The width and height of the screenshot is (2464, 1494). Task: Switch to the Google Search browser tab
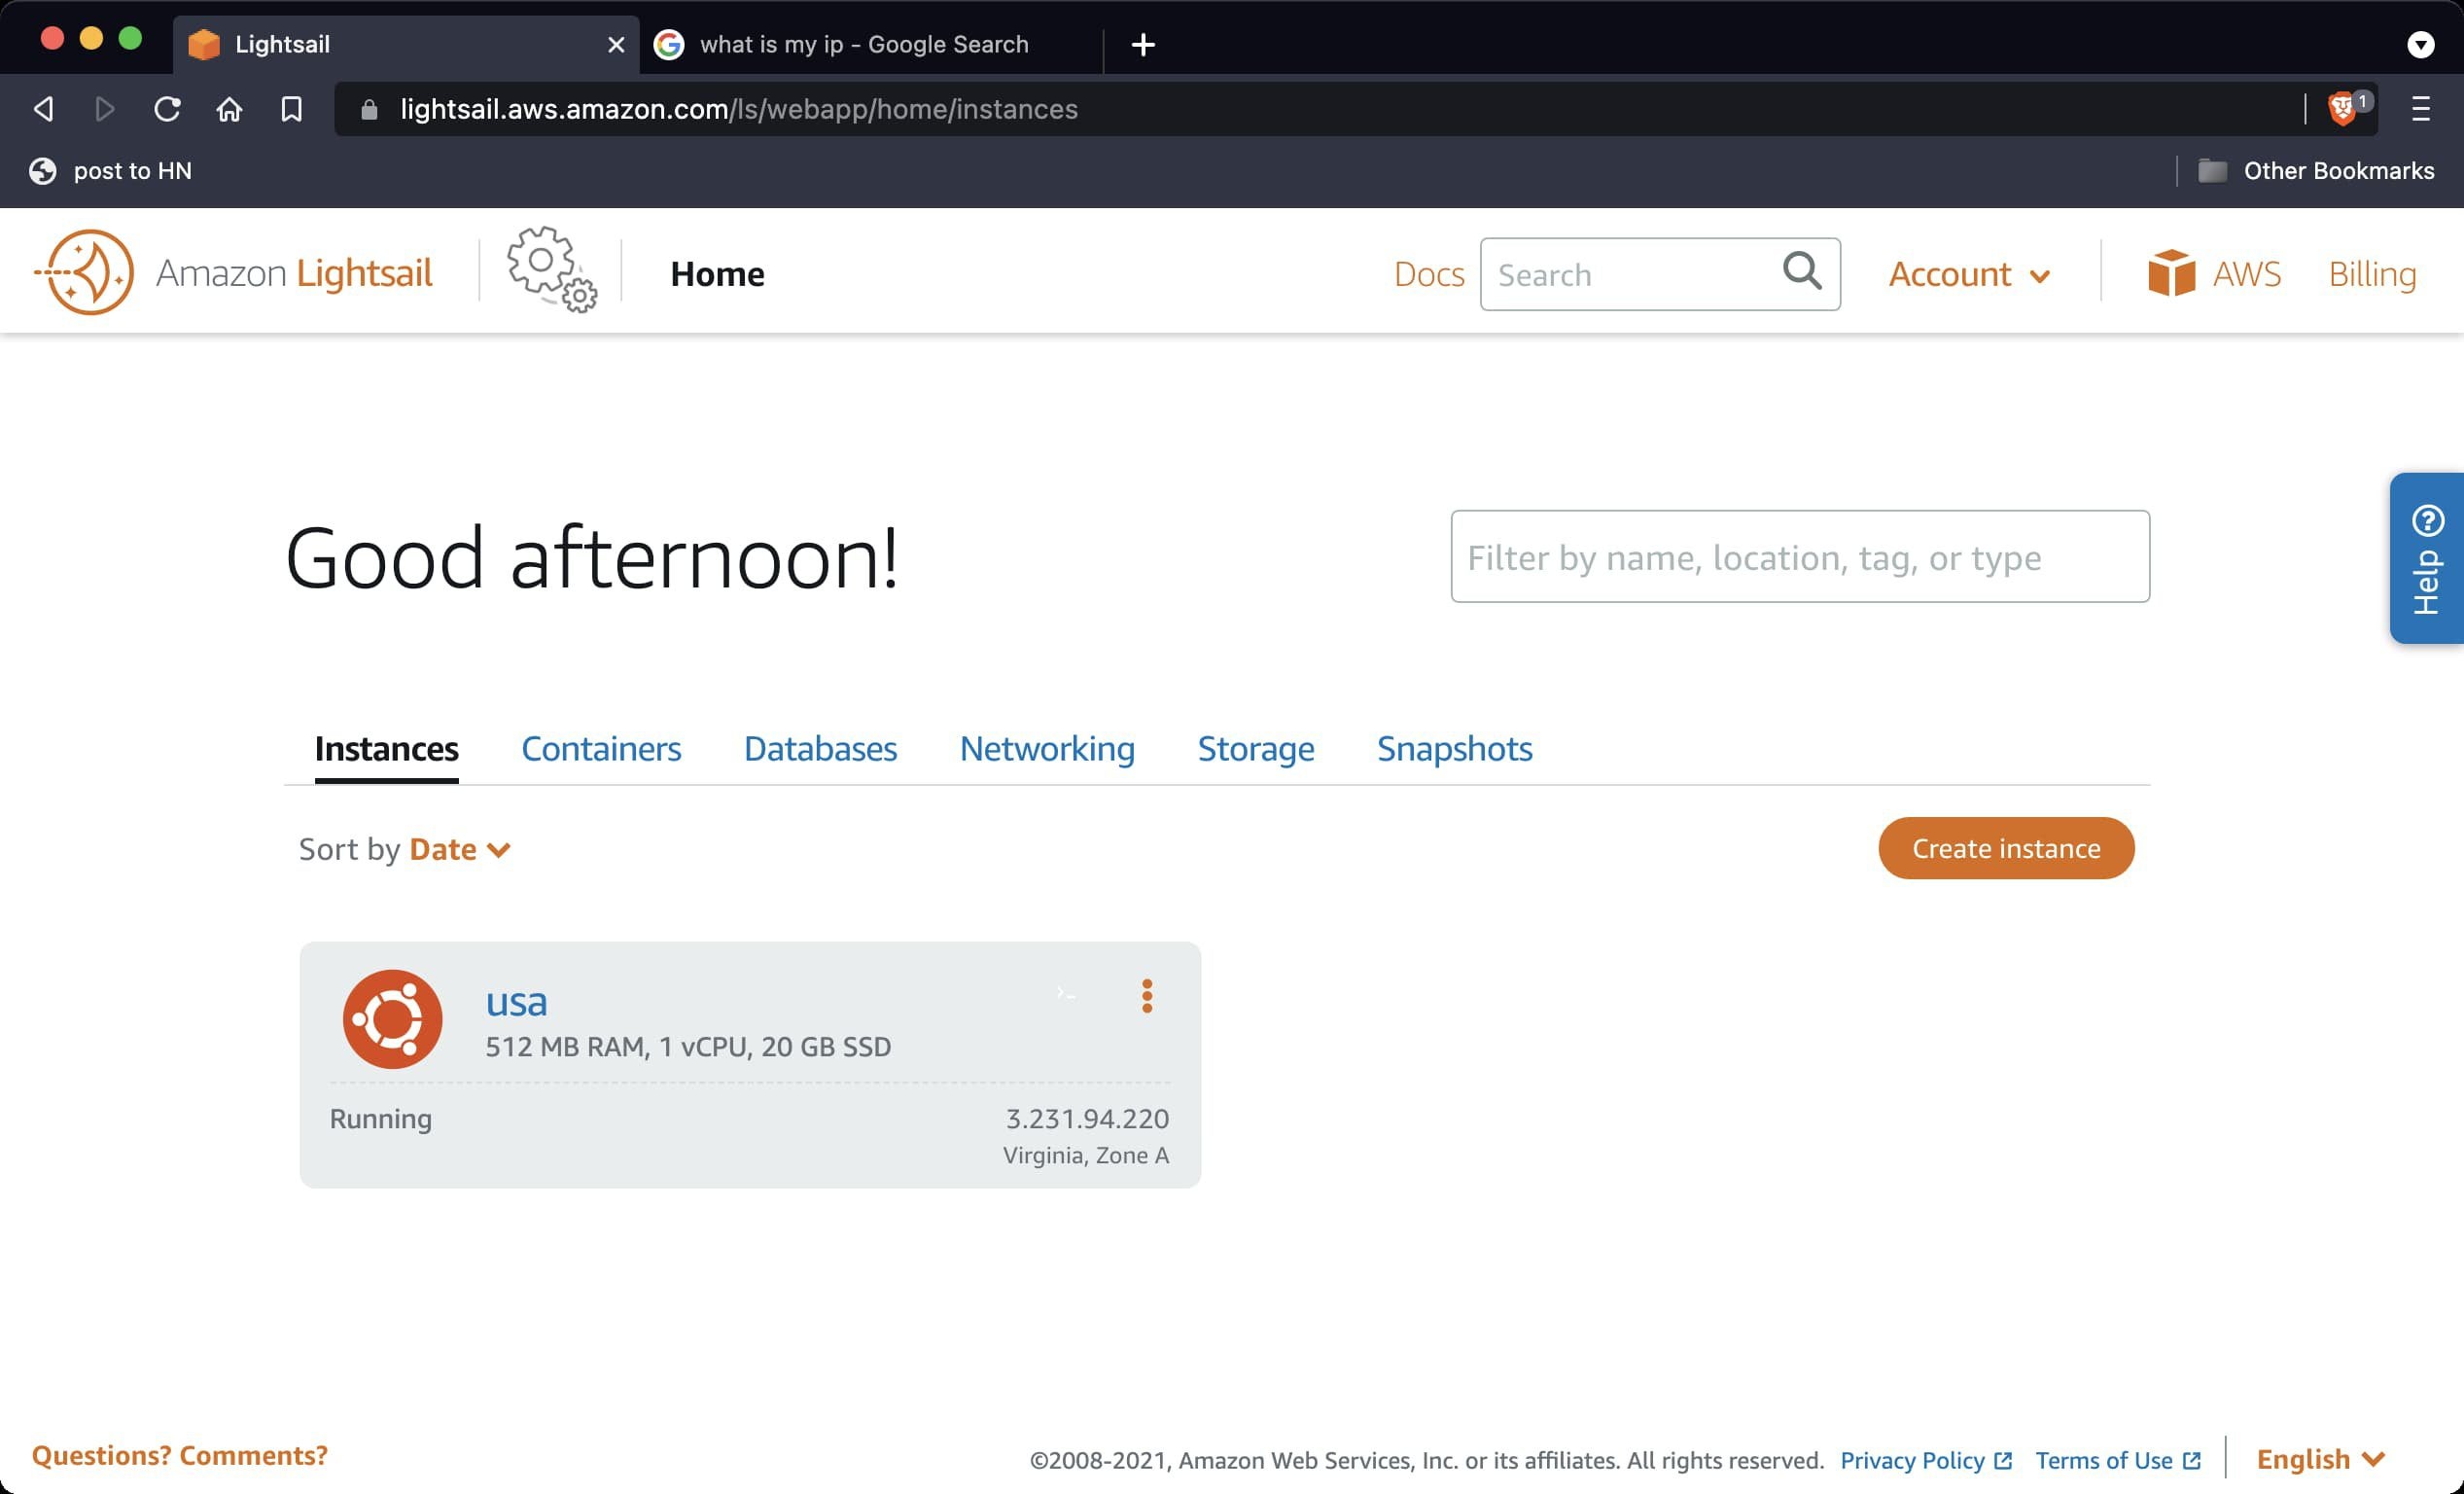862,44
